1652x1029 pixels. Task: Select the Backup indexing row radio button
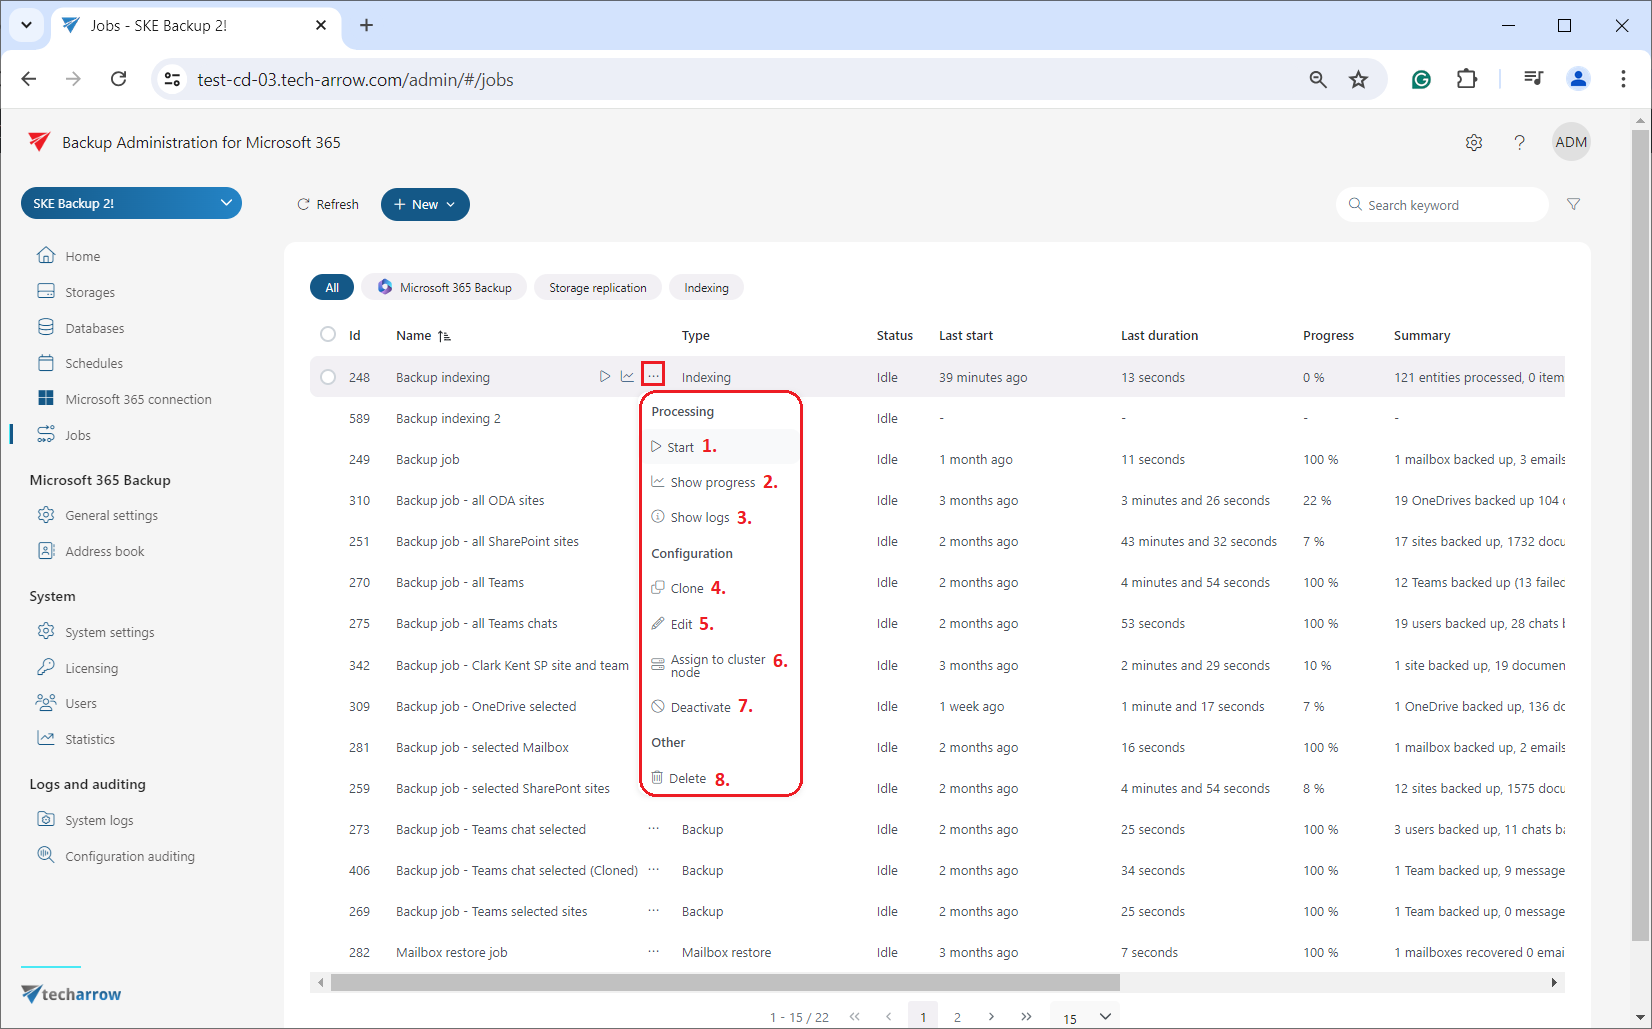point(328,377)
